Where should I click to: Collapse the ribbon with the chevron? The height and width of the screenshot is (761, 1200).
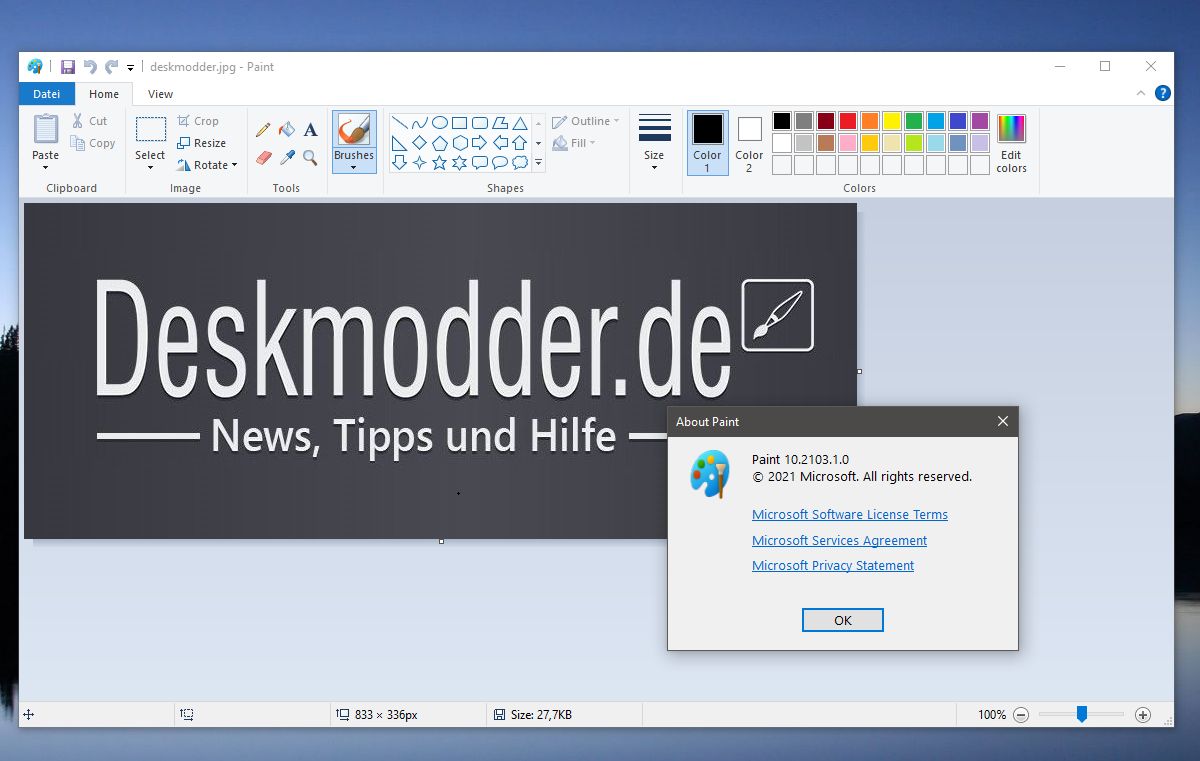(1141, 93)
